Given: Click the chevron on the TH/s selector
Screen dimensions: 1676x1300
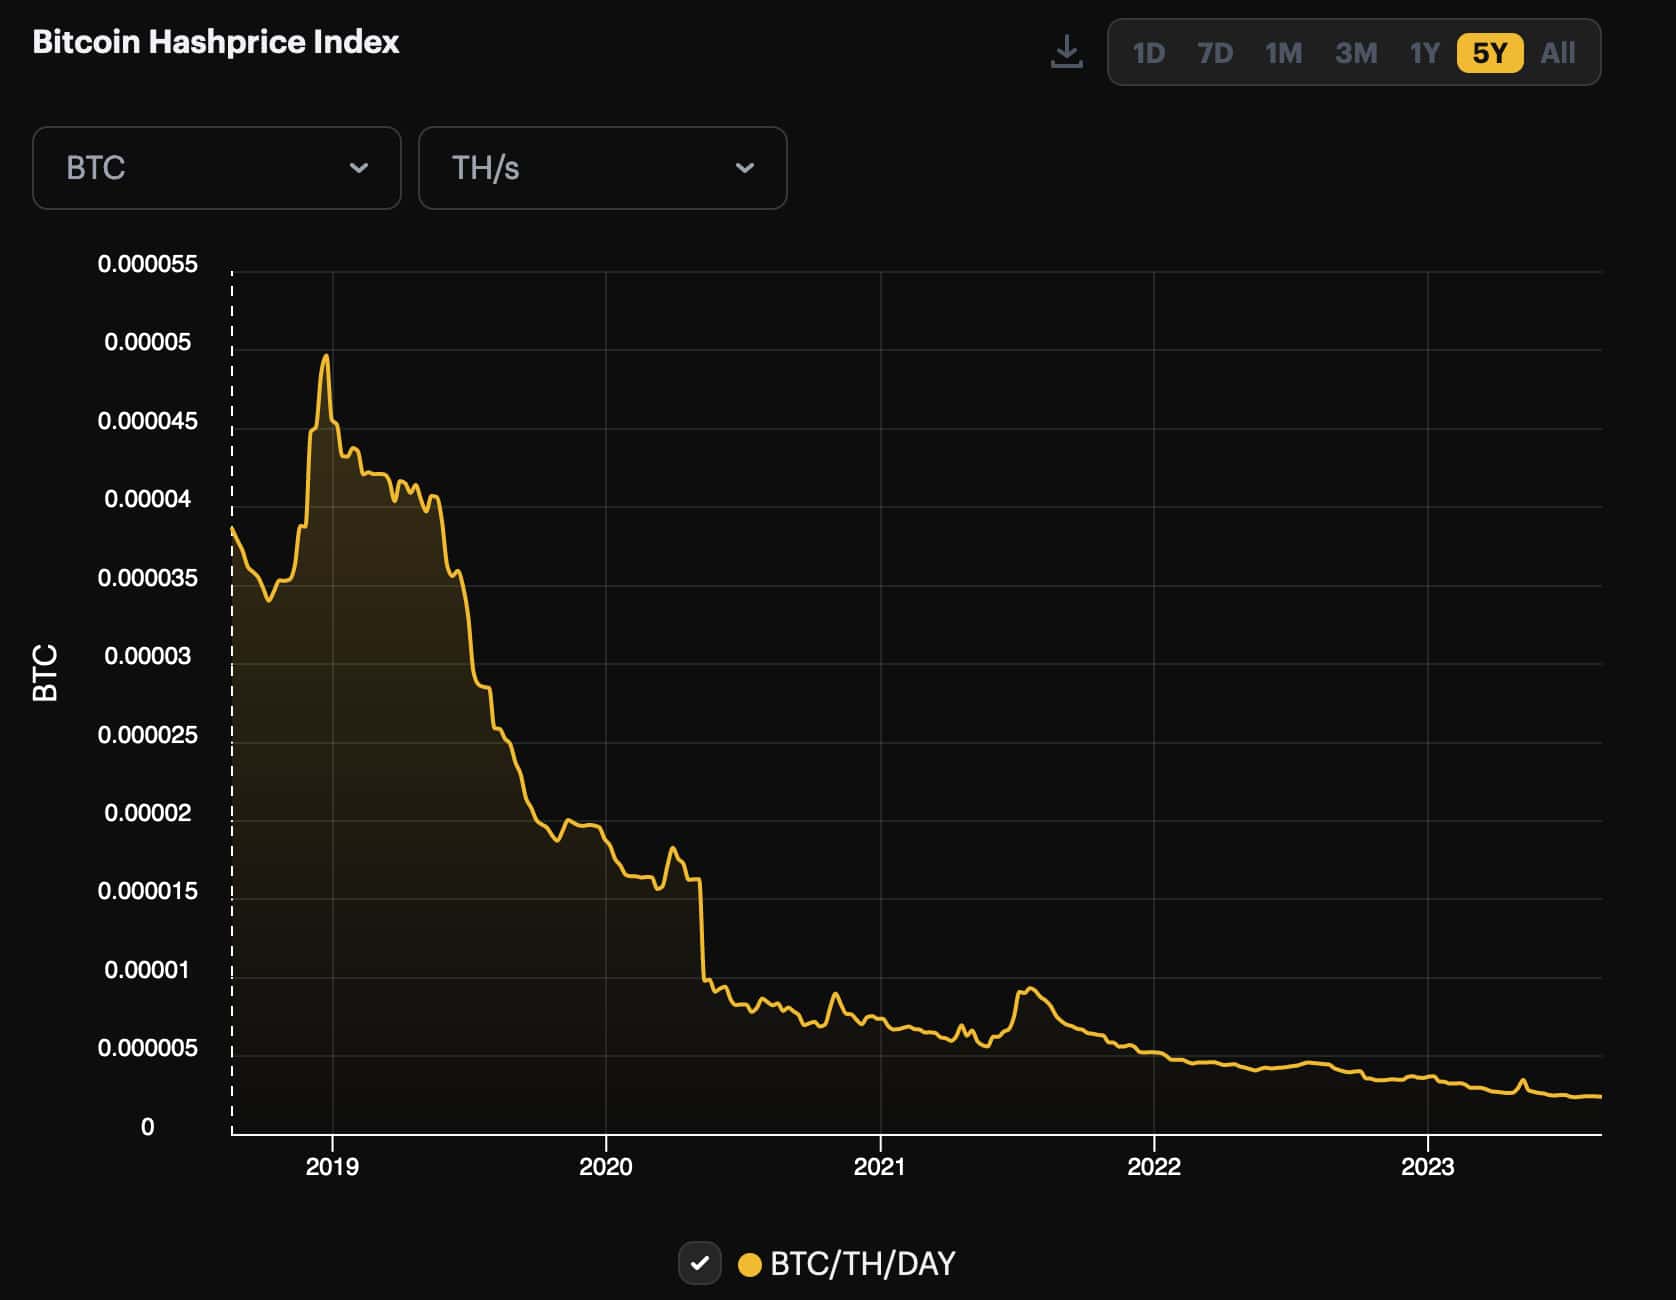Looking at the screenshot, I should click(744, 168).
